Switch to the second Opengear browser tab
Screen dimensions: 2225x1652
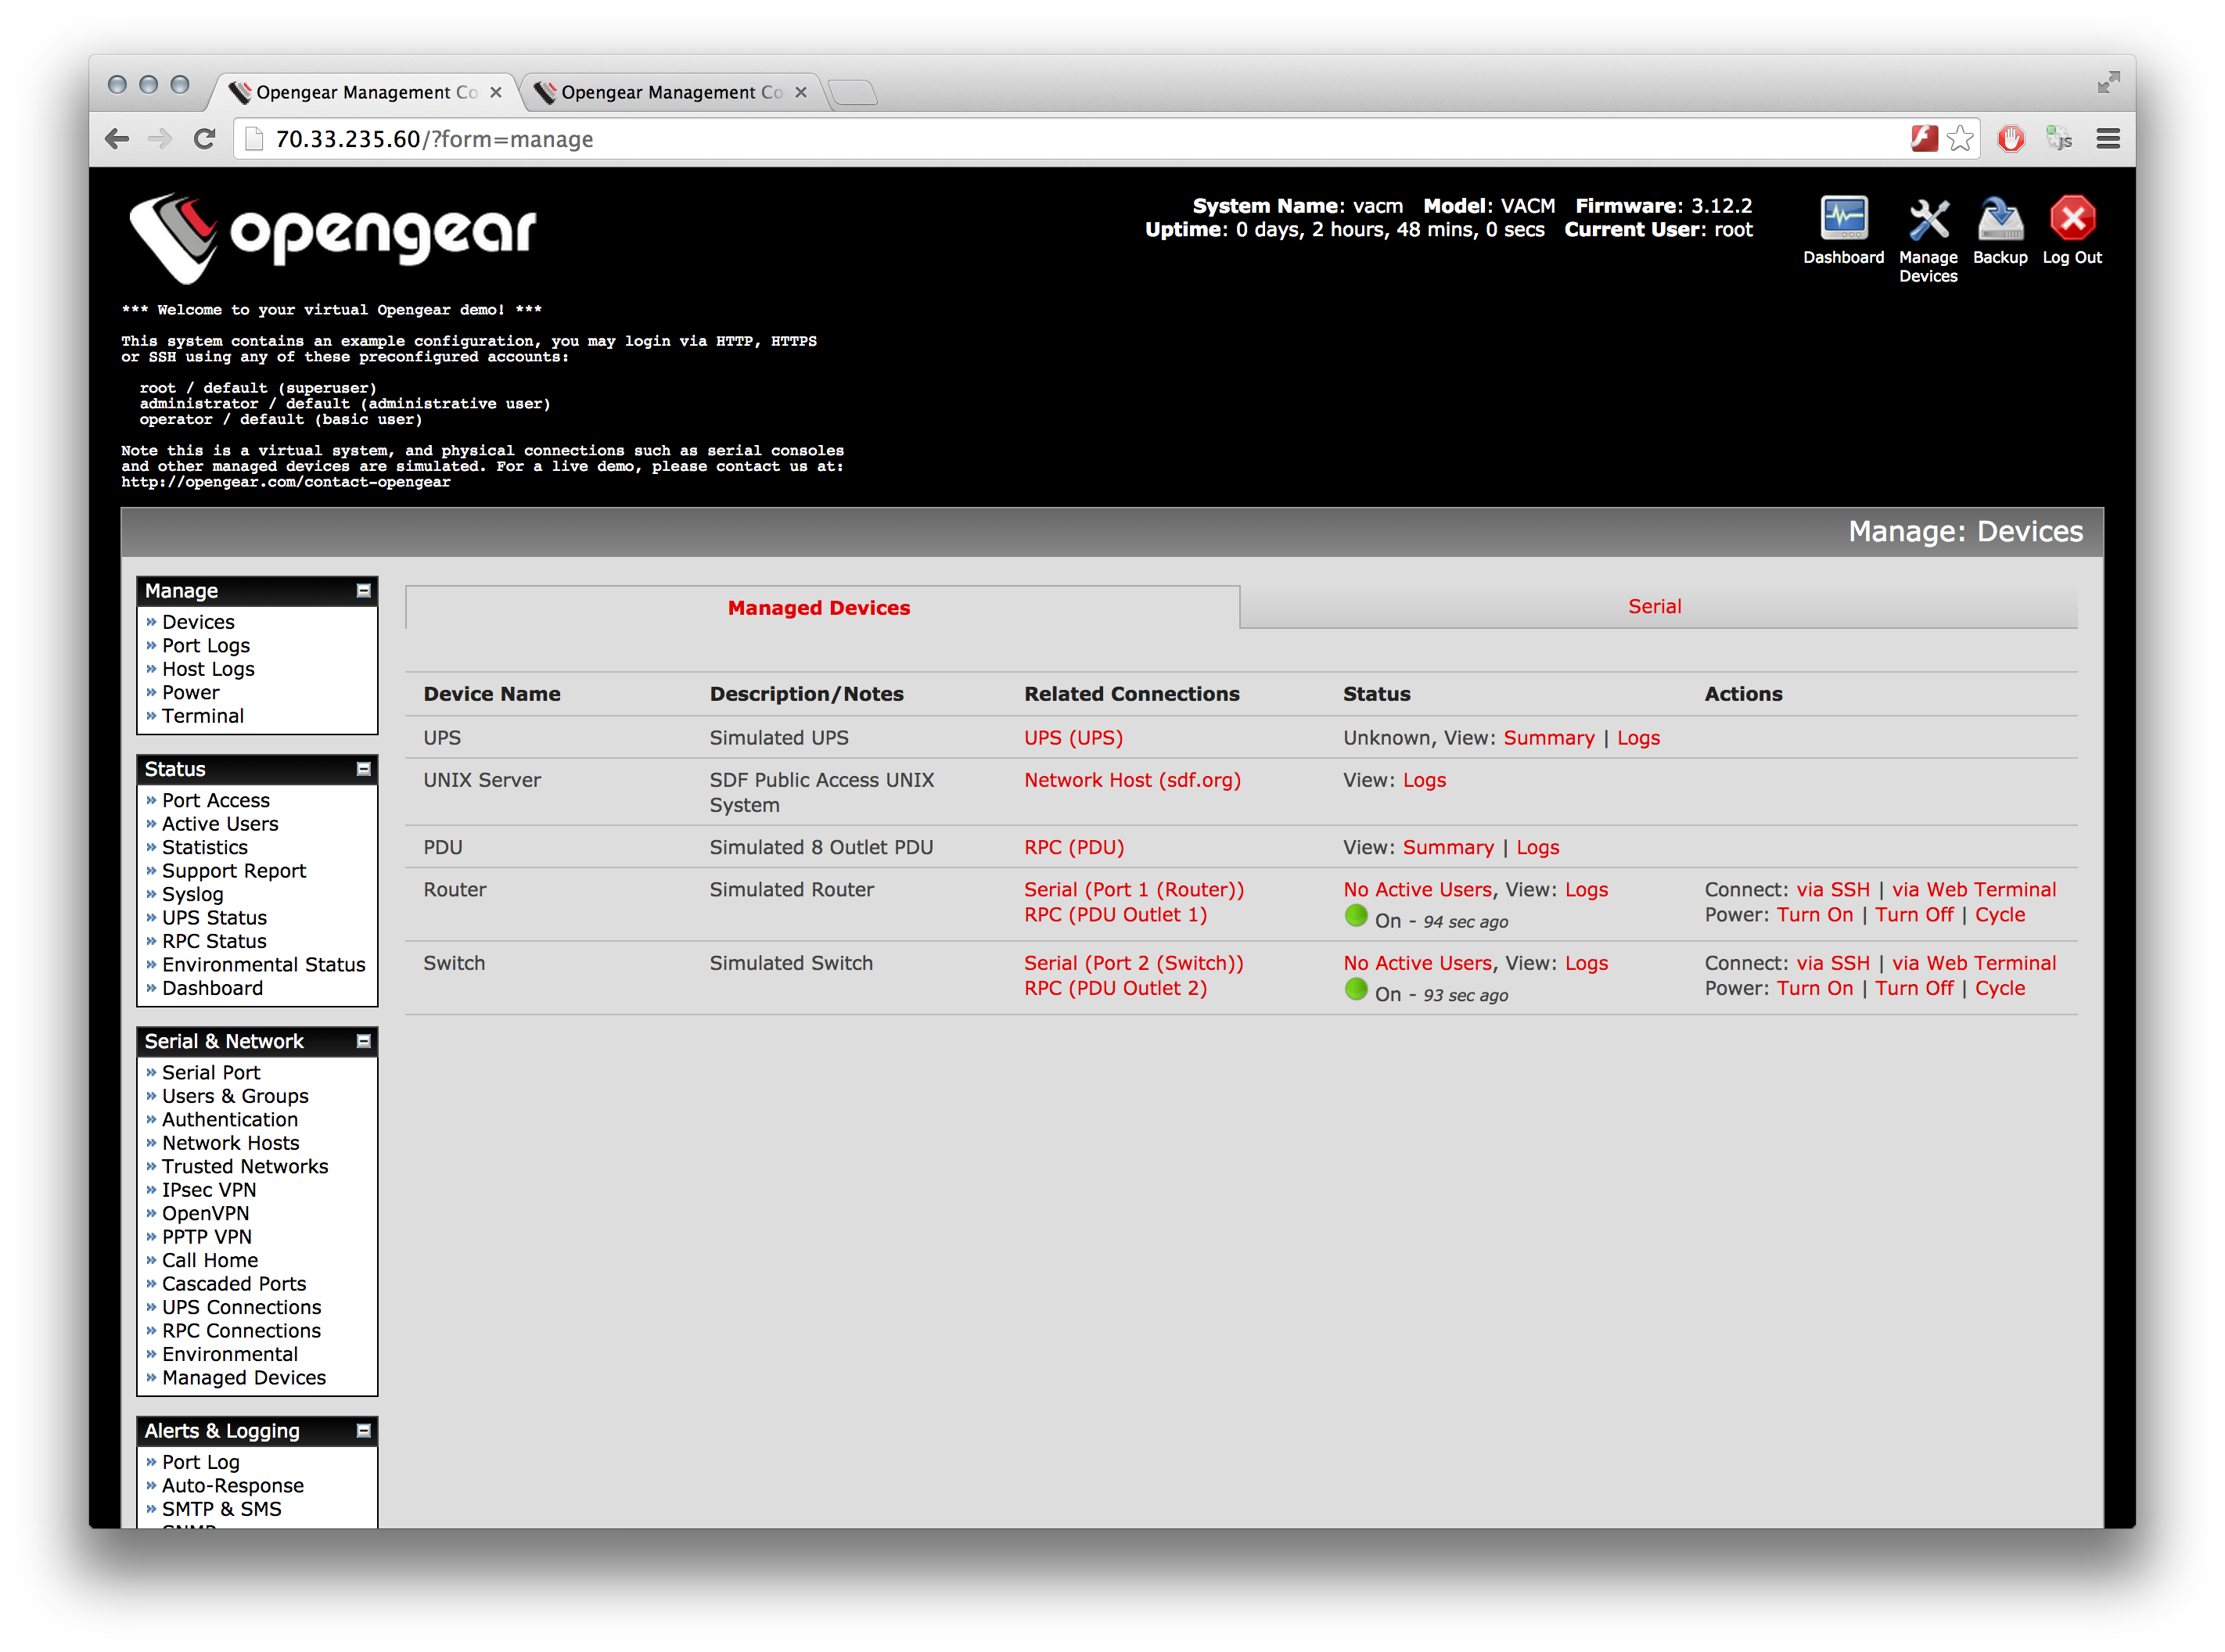click(671, 92)
